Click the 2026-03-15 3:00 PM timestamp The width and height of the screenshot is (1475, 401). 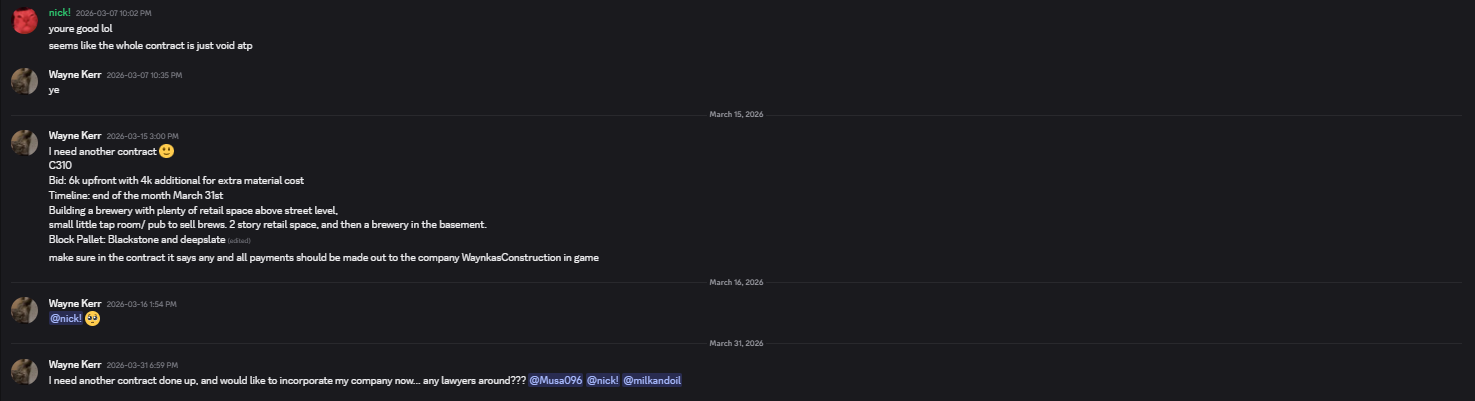[x=142, y=136]
